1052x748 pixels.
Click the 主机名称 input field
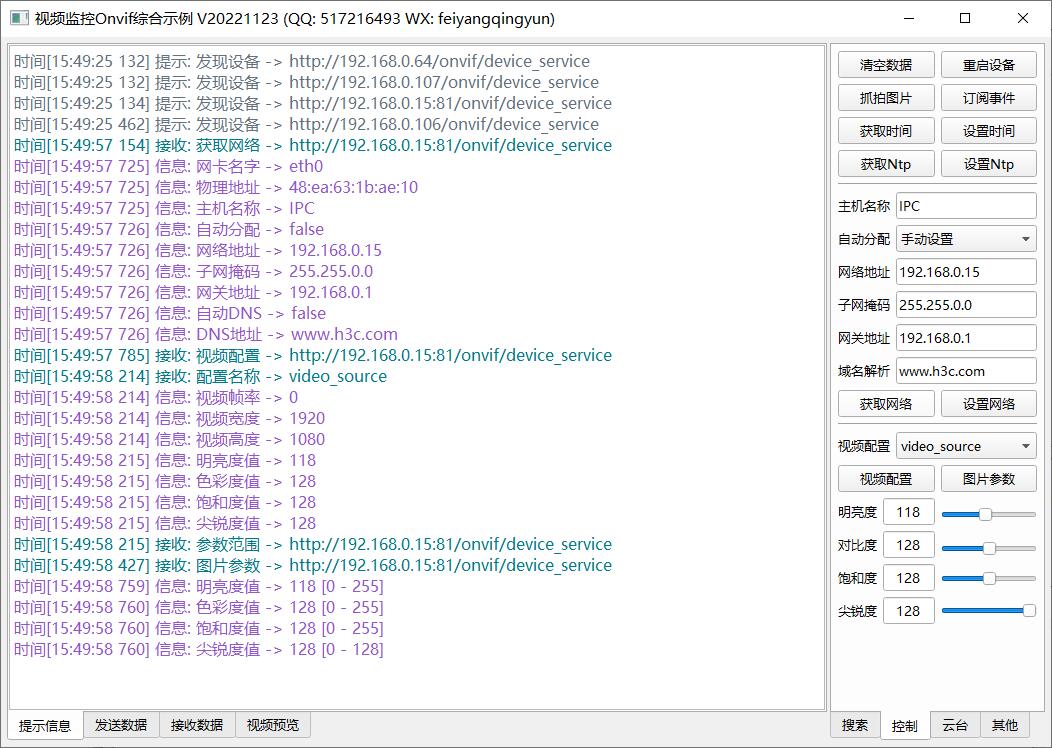point(965,206)
